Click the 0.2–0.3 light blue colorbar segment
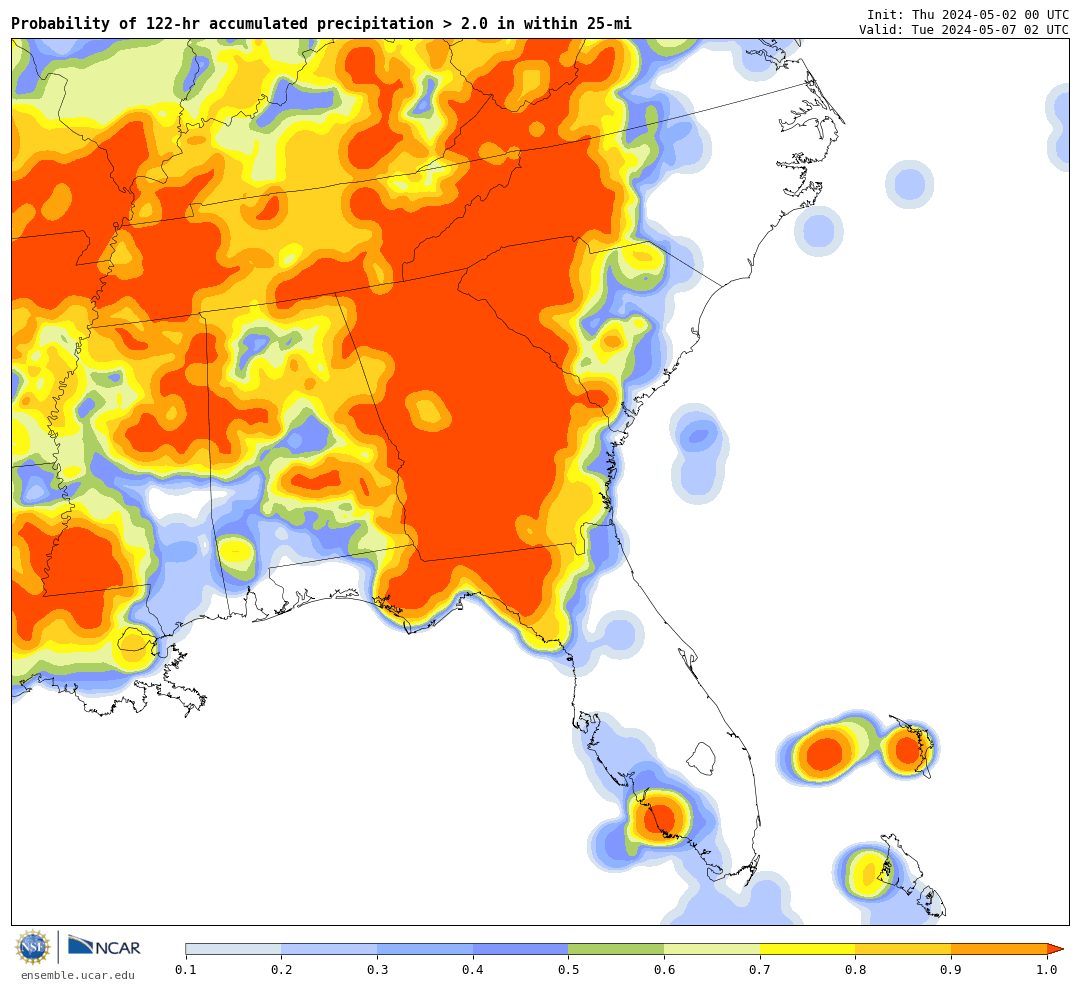1080x988 pixels. tap(329, 949)
